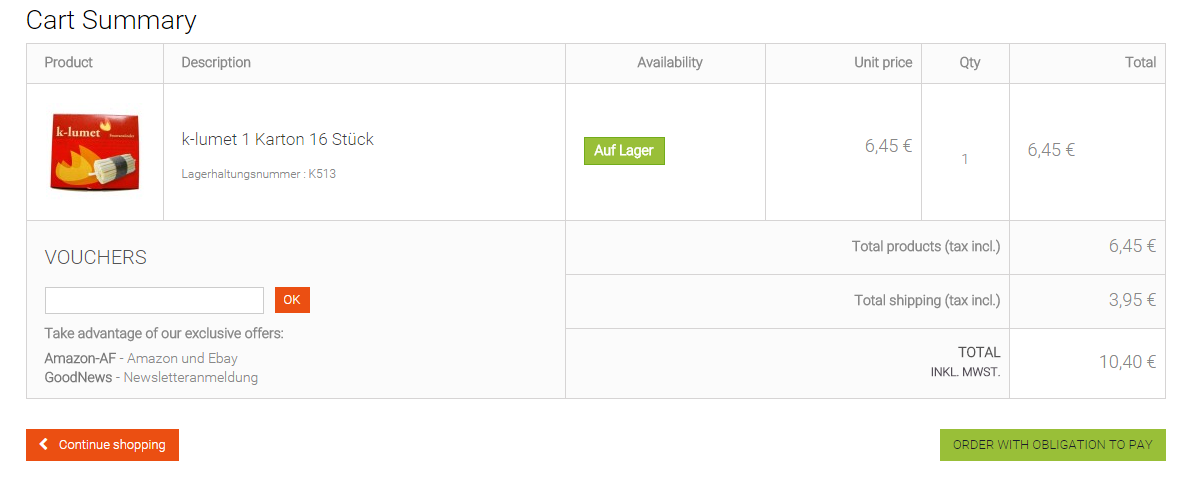Click the 10,40 € grand total amount
This screenshot has height=487, width=1180.
pyautogui.click(x=1127, y=362)
